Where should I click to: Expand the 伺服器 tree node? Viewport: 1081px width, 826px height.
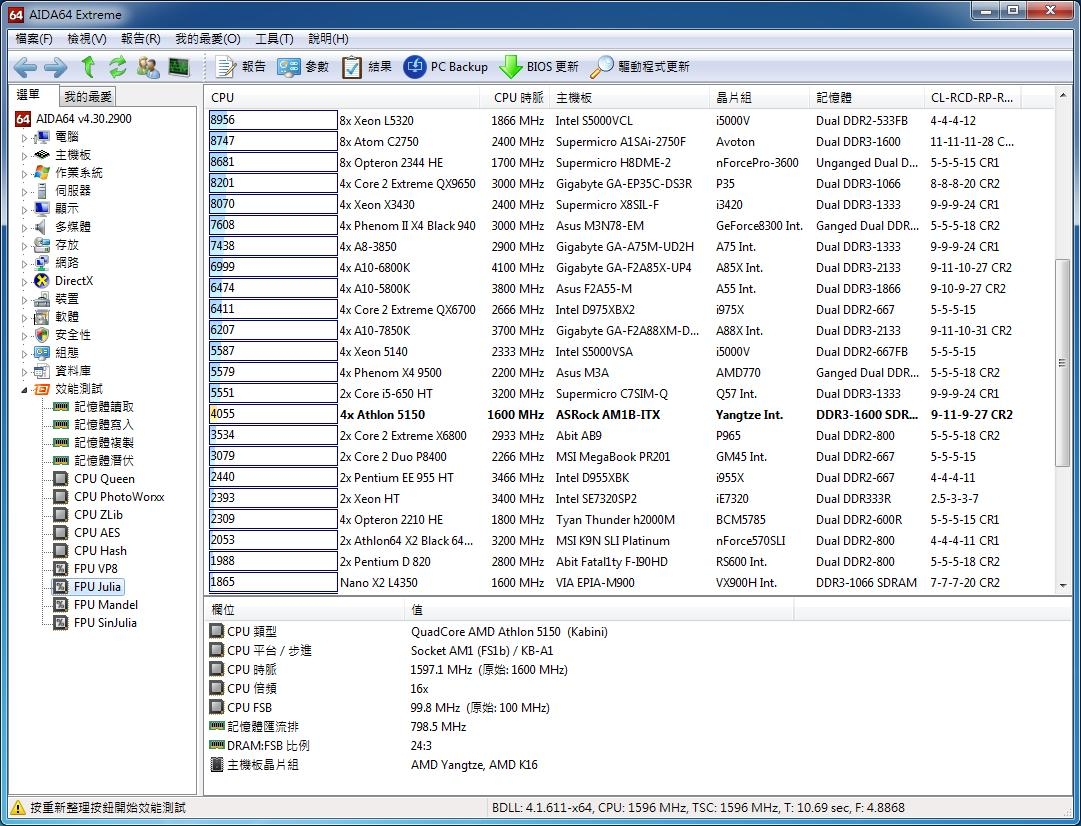[24, 191]
